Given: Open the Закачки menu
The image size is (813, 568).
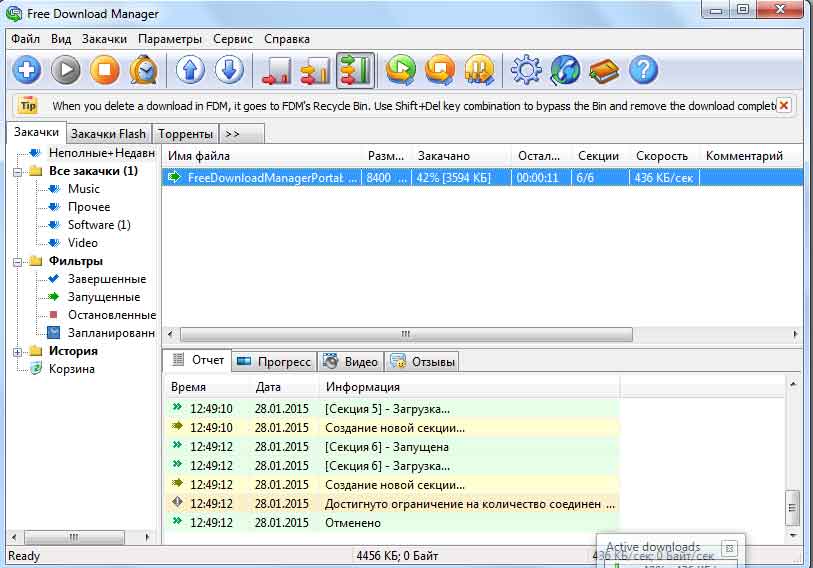Looking at the screenshot, I should coord(104,39).
